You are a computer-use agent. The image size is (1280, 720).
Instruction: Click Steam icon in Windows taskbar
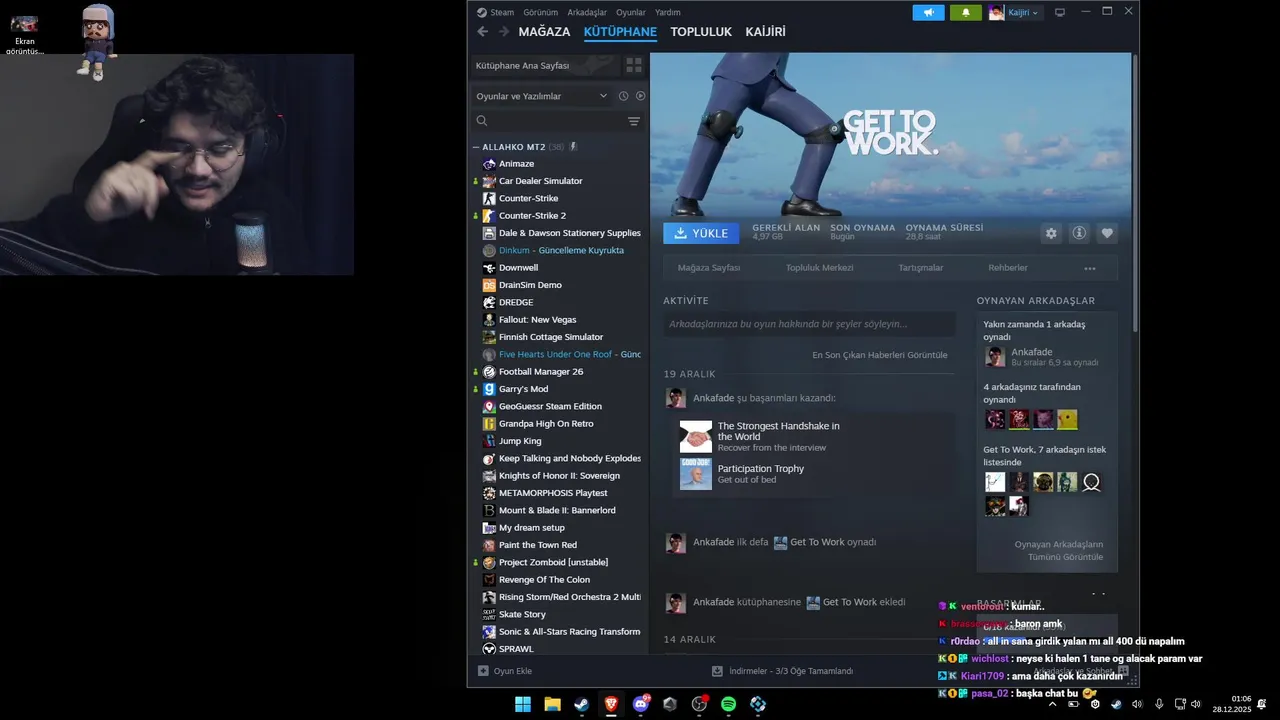pos(581,704)
